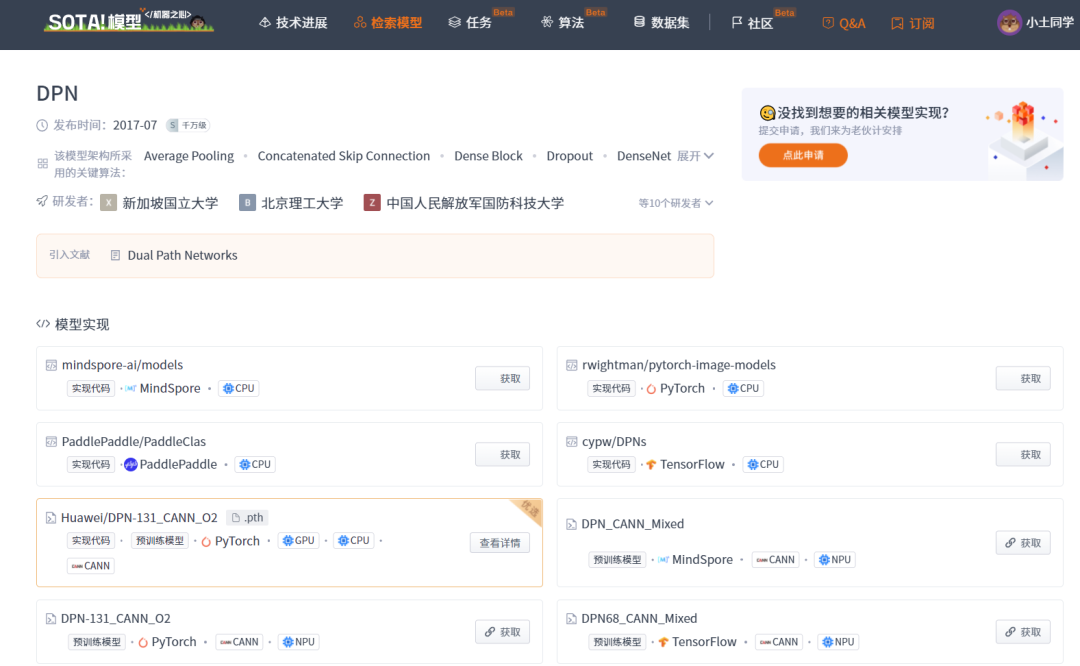Screen dimensions: 1080x666
Task: Open the Dual Path Networks paper
Action: (x=182, y=255)
